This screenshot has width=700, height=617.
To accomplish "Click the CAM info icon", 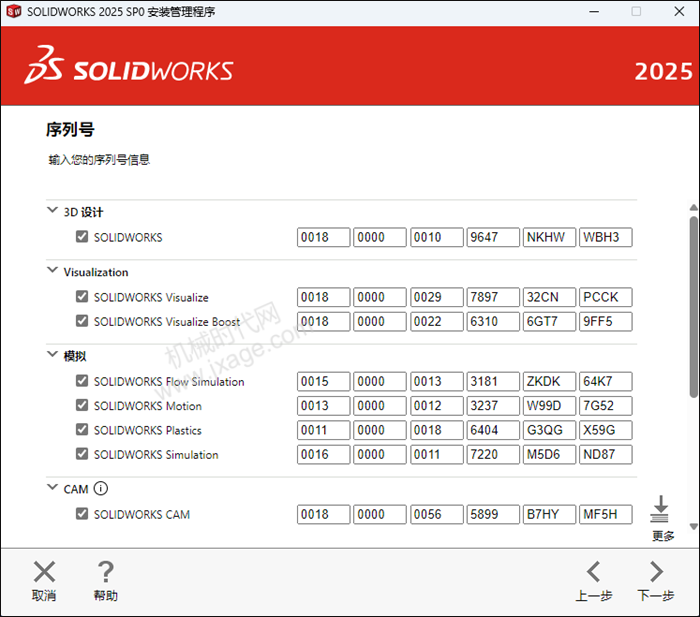I will 101,488.
